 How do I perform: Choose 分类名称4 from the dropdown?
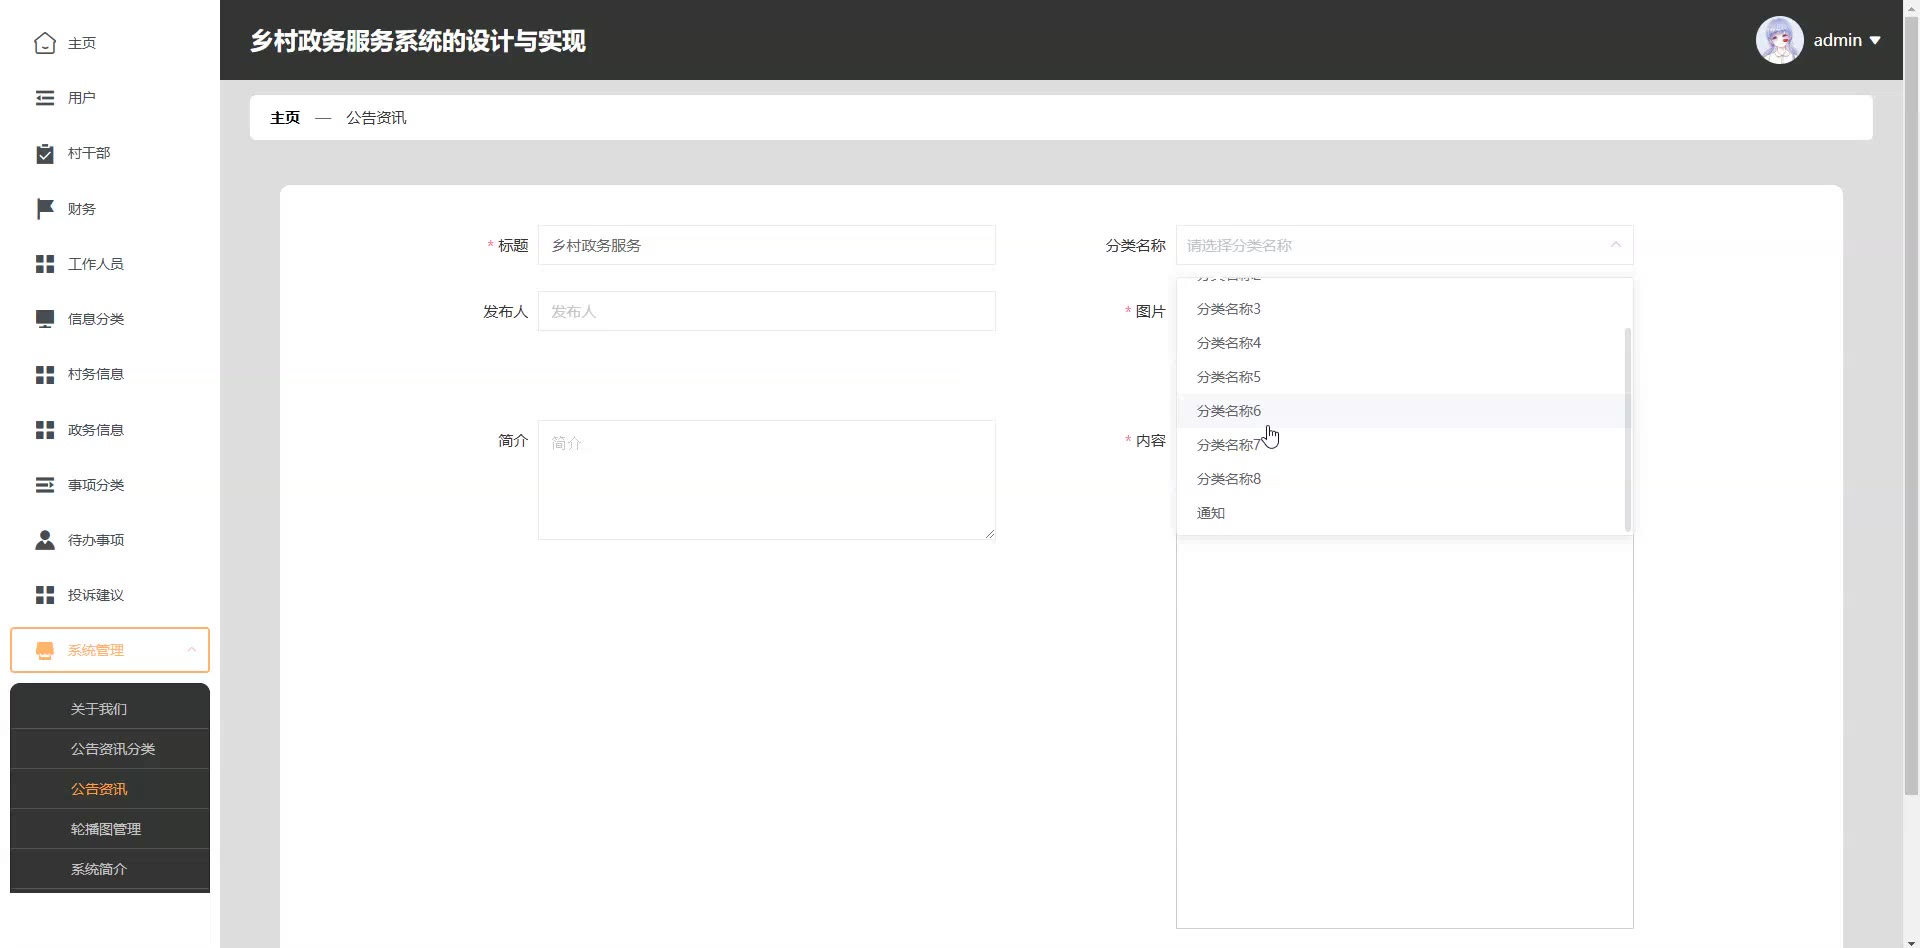tap(1401, 343)
